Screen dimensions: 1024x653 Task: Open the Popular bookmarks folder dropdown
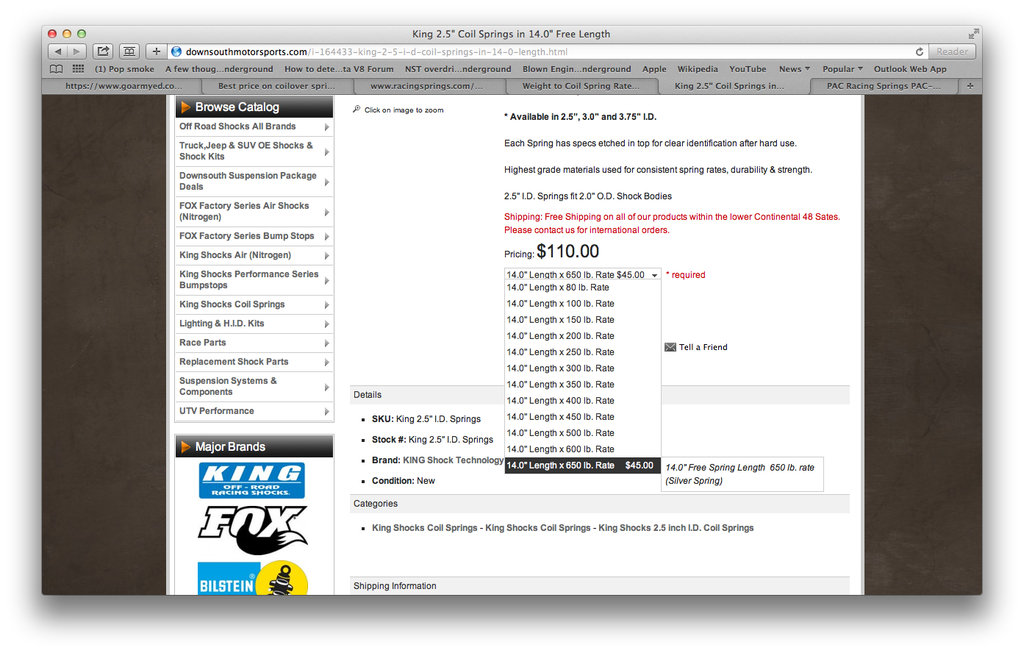(842, 69)
